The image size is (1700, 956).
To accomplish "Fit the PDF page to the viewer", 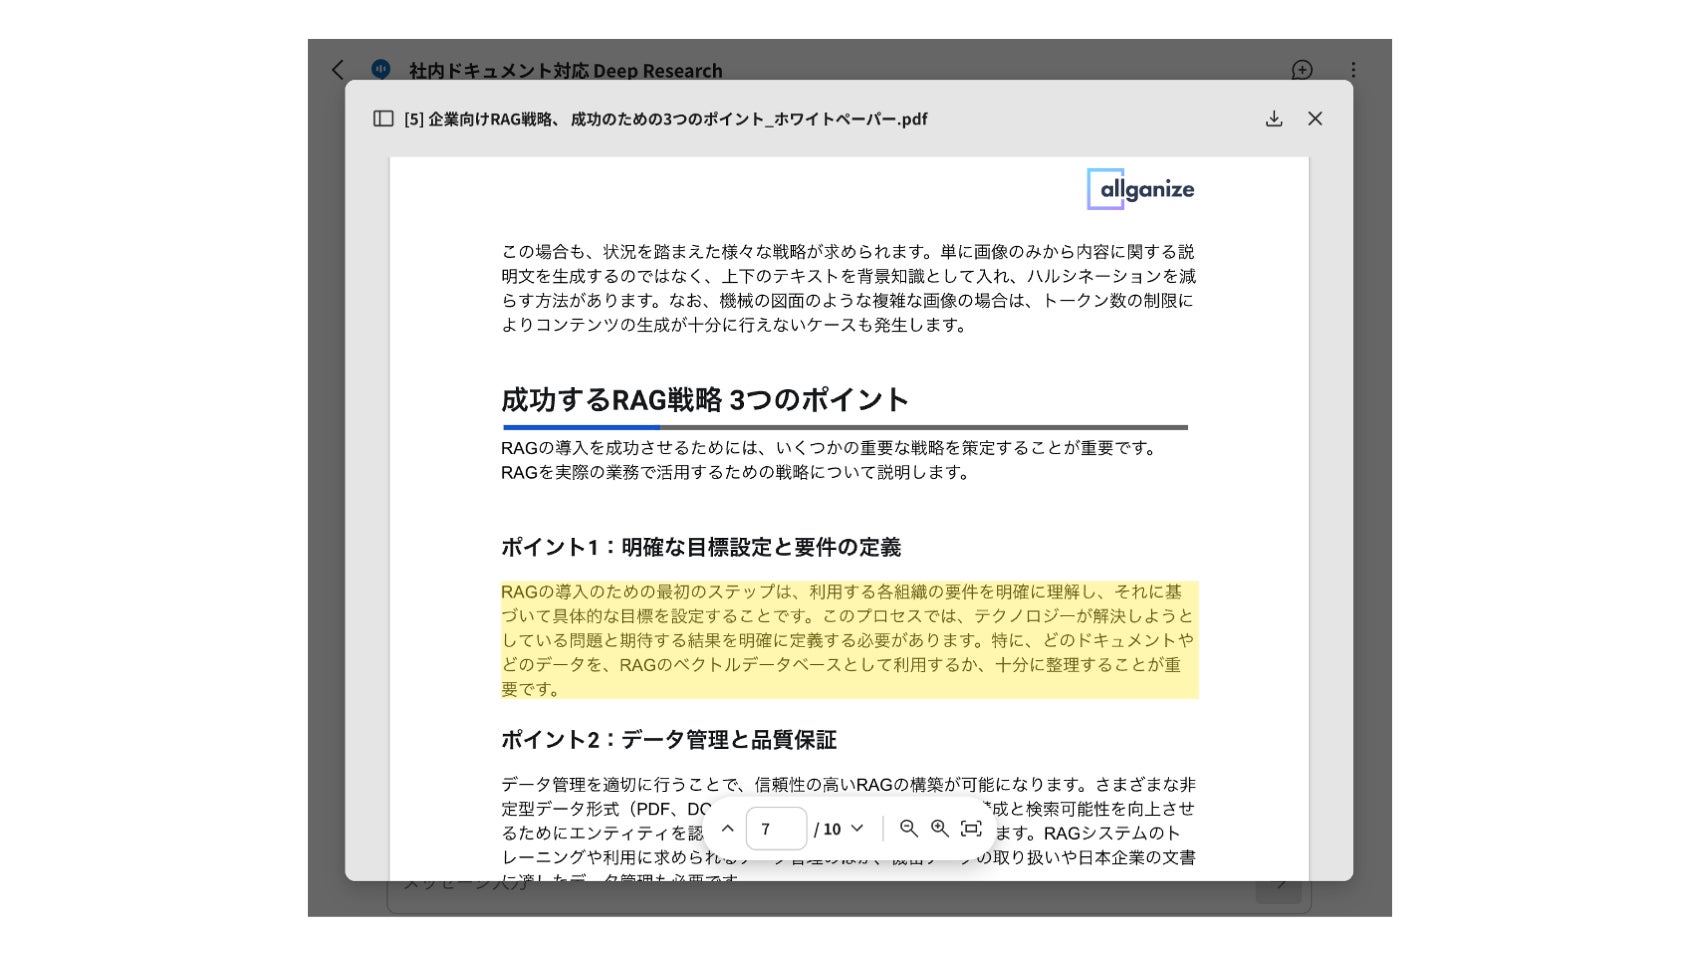I will (x=971, y=829).
